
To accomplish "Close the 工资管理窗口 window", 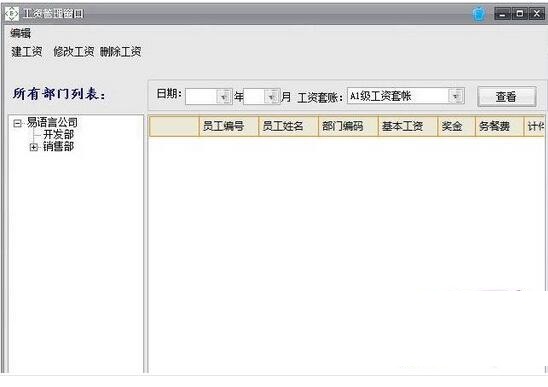I will click(x=536, y=14).
